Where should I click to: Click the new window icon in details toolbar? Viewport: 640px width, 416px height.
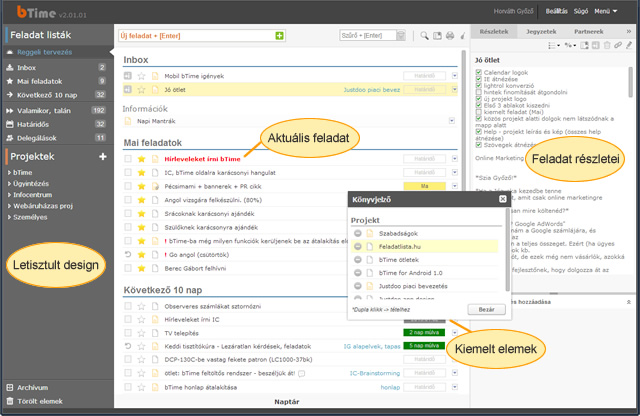coord(584,45)
